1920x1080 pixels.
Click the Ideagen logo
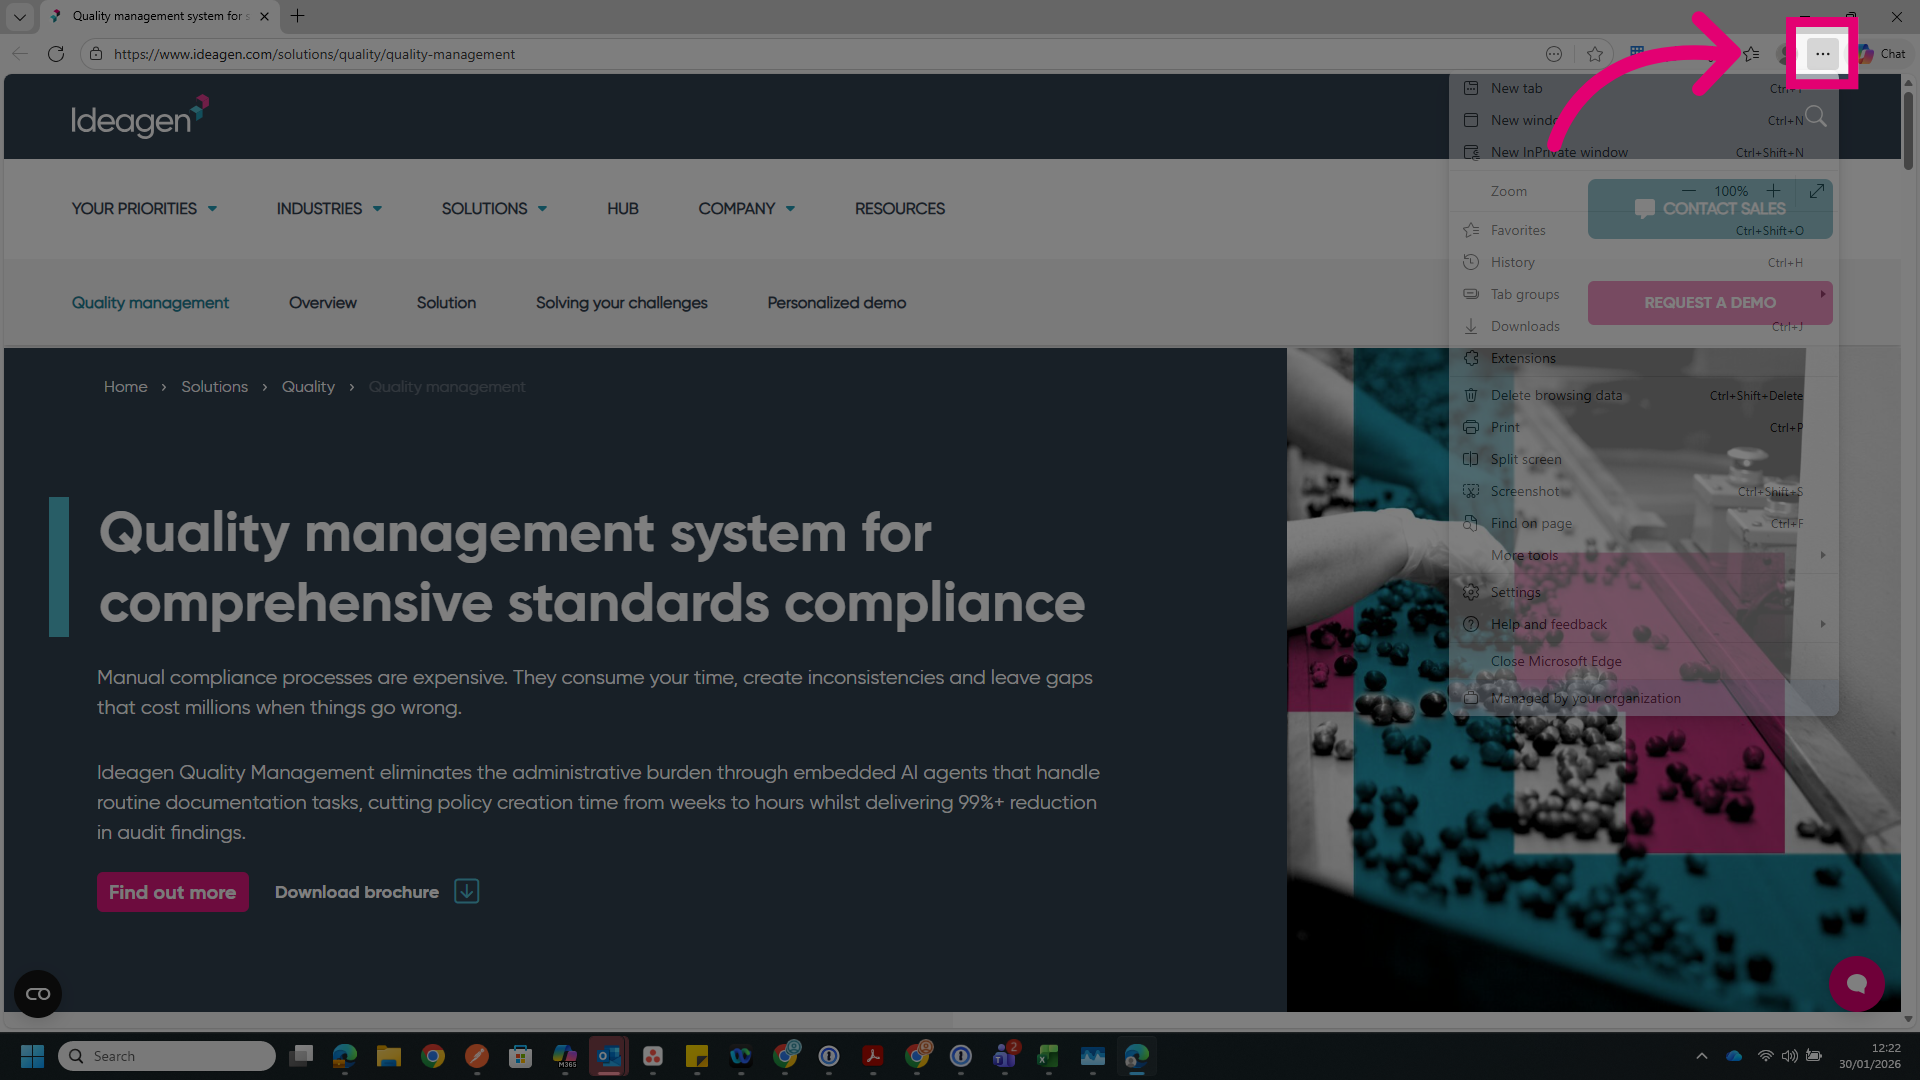140,117
